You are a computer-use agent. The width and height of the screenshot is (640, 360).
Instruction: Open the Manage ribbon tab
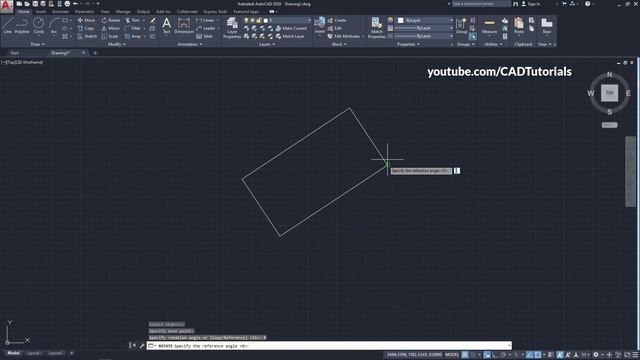[x=123, y=11]
